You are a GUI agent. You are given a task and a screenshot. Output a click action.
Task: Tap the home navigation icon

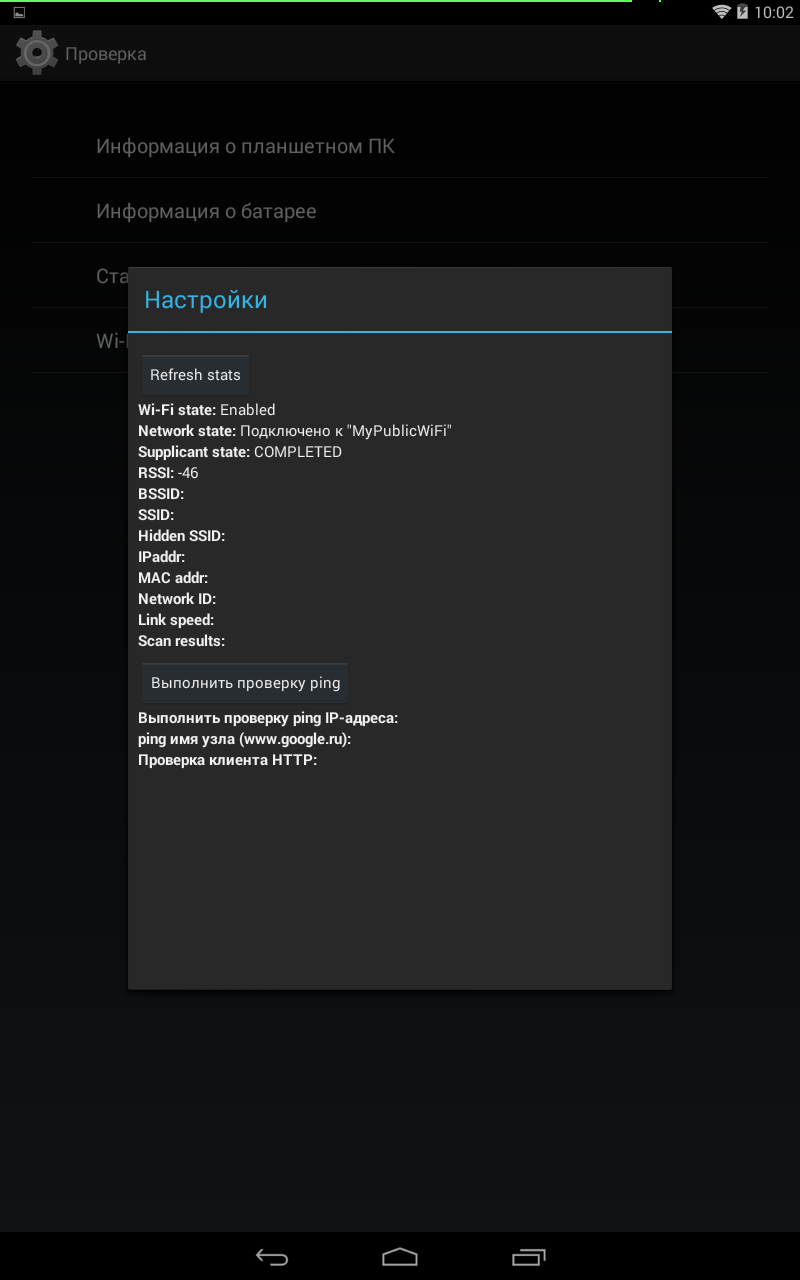point(400,1257)
